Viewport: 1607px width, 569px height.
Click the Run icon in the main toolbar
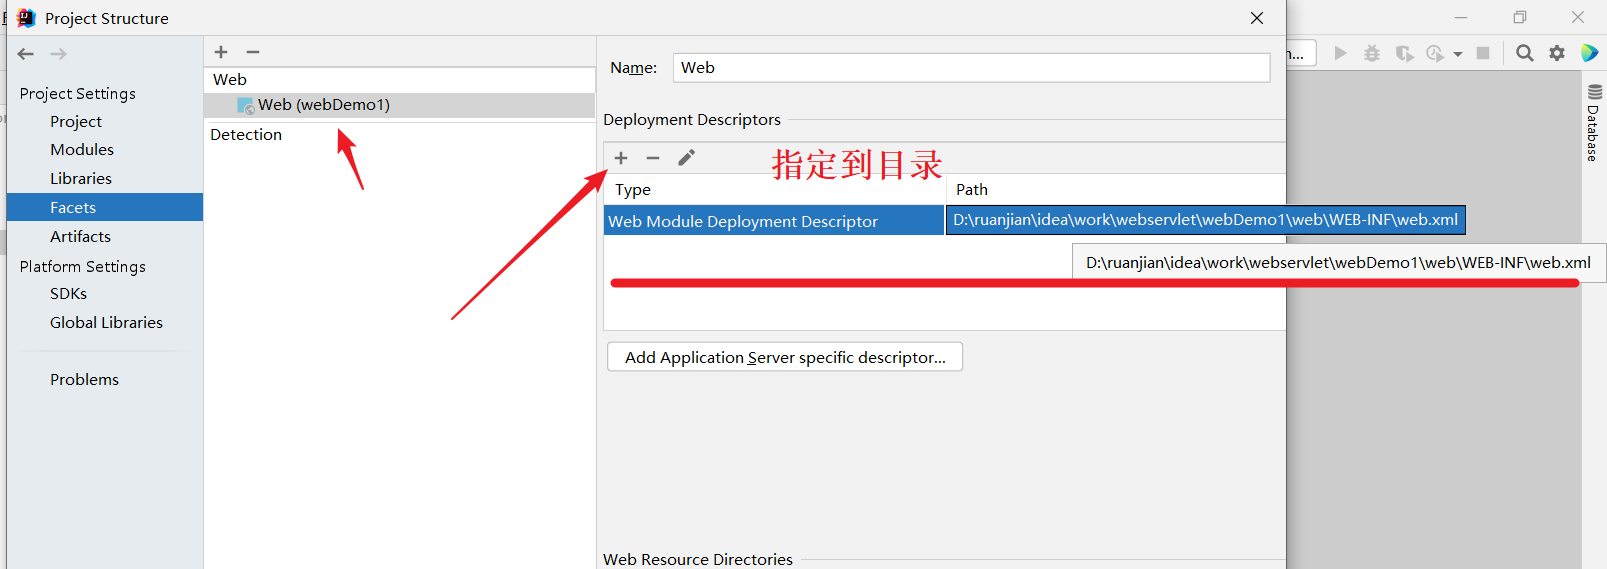pyautogui.click(x=1341, y=53)
